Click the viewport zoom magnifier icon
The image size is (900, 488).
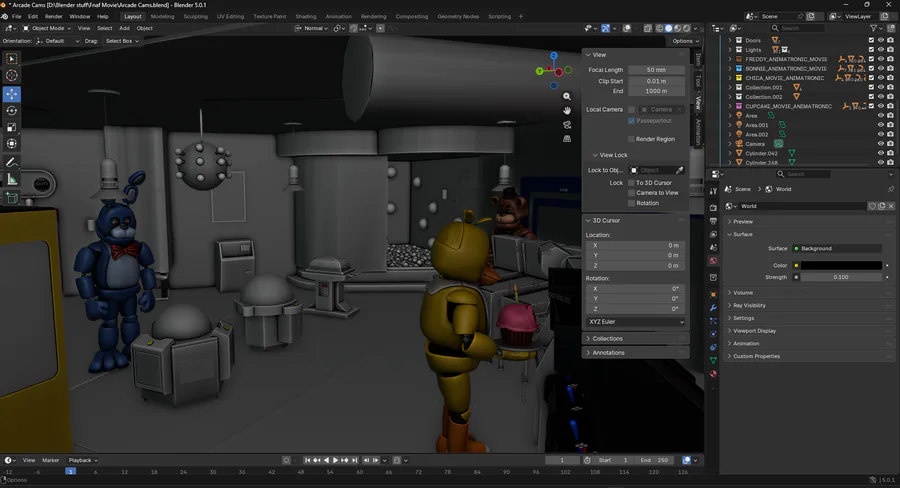click(567, 97)
